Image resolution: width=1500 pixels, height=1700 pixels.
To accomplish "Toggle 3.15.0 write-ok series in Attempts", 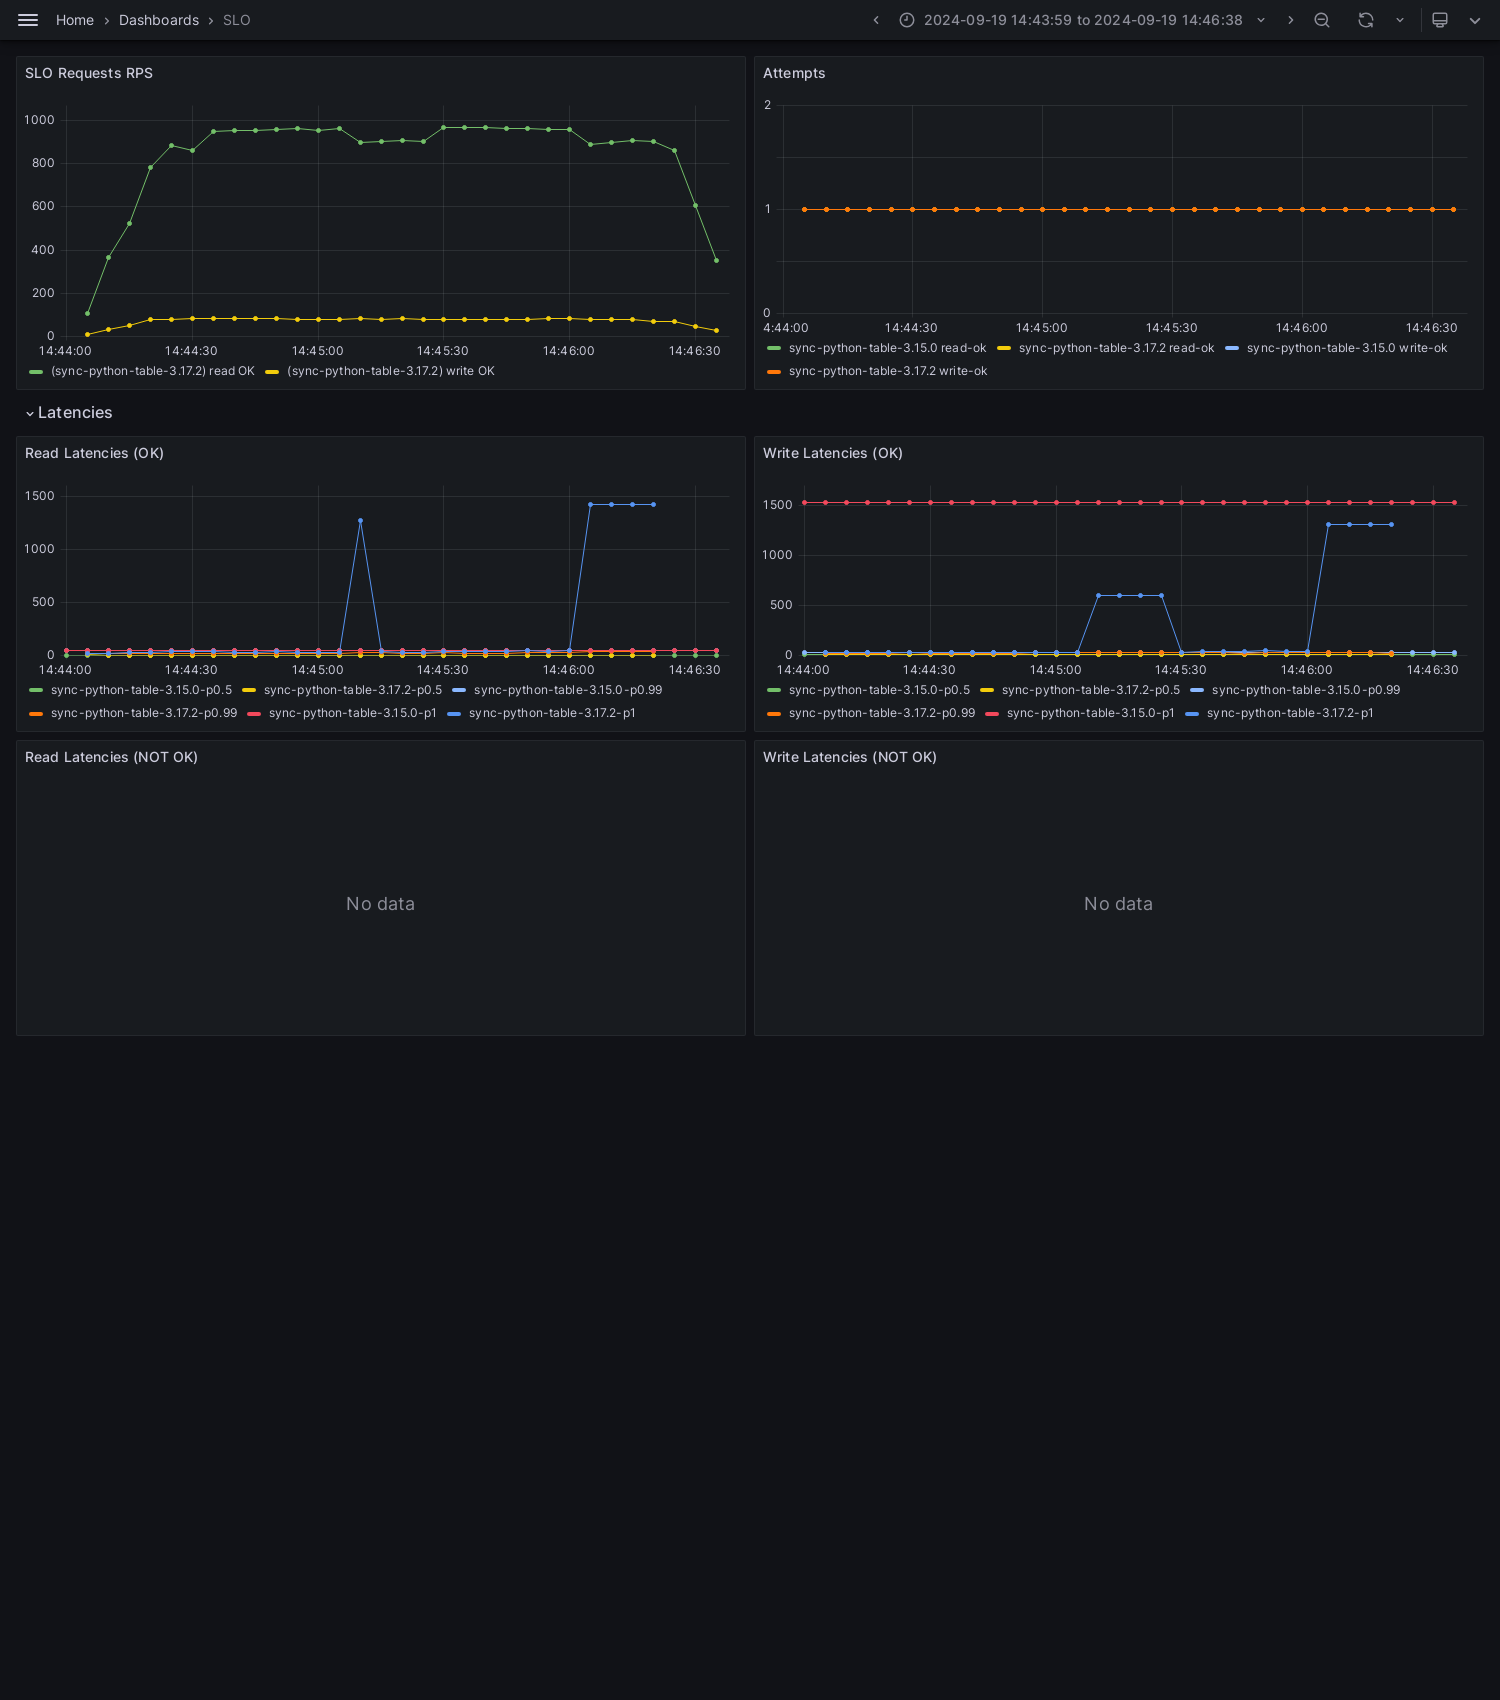I will pyautogui.click(x=1347, y=348).
